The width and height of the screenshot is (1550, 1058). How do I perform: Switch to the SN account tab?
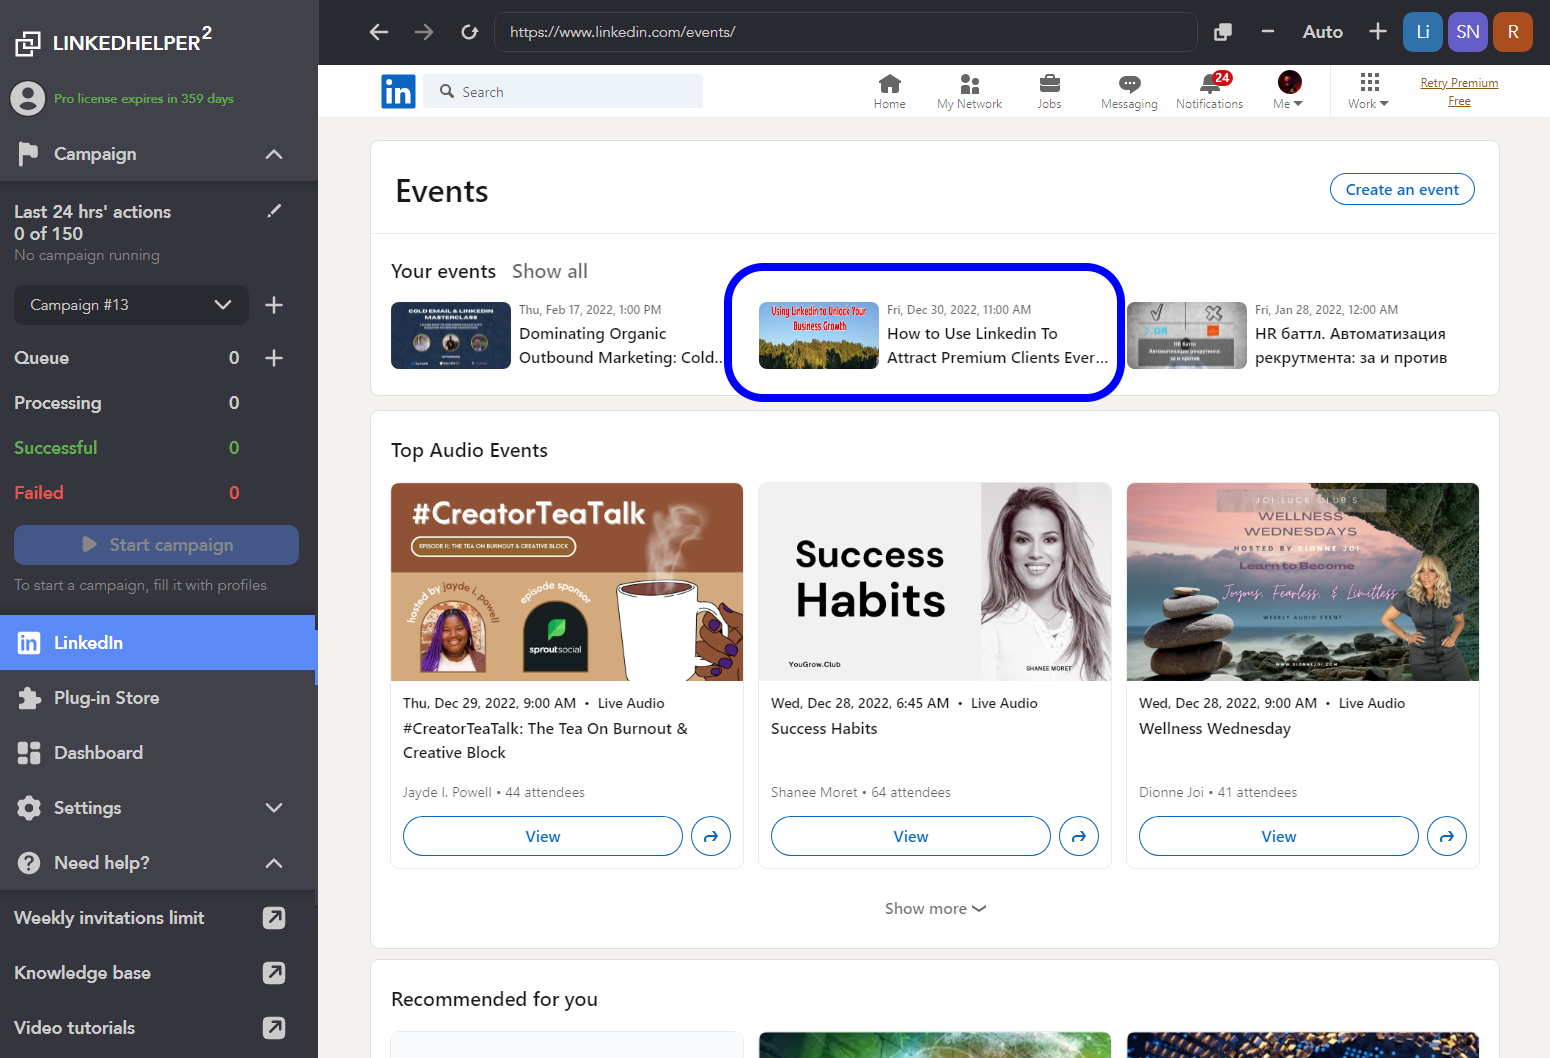pyautogui.click(x=1468, y=32)
